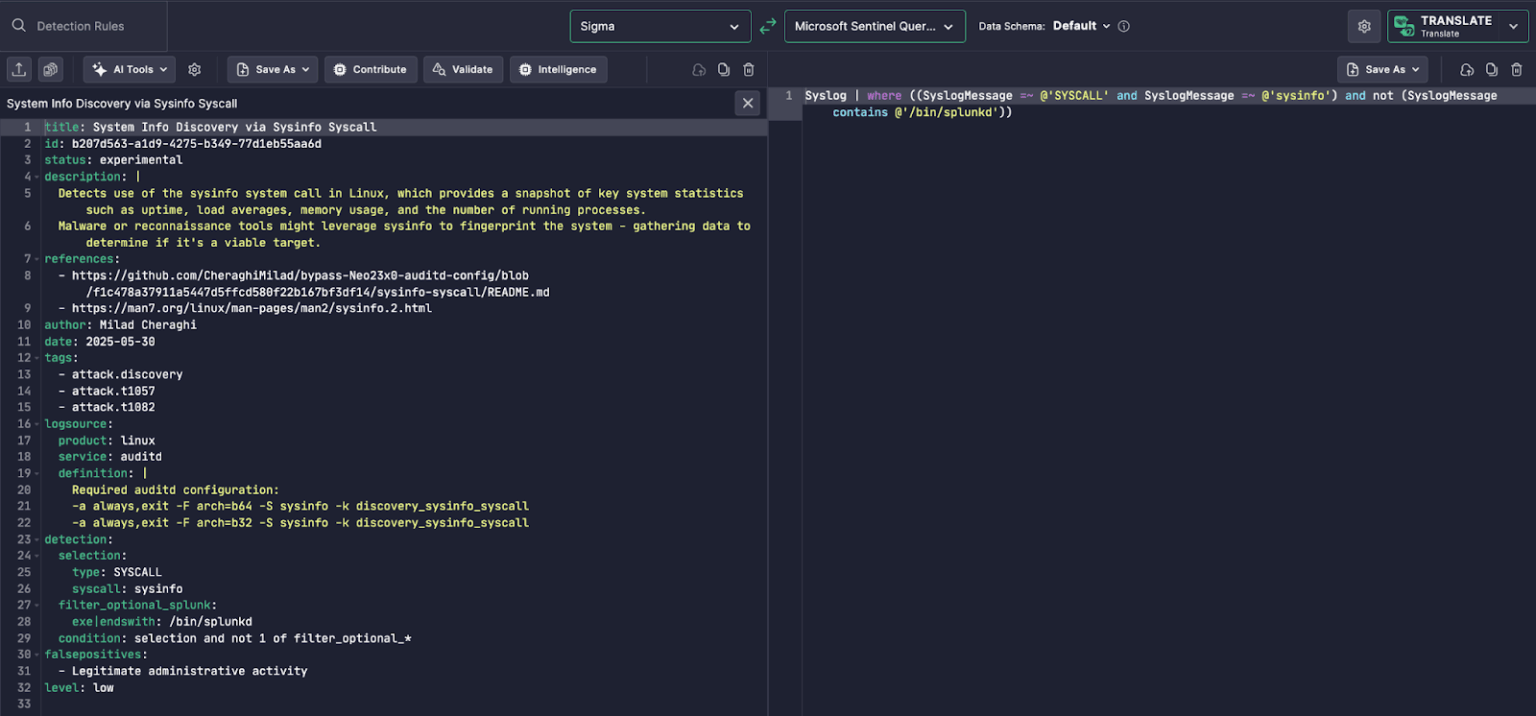Expand the AI Tools menu
This screenshot has width=1536, height=716.
pos(128,69)
